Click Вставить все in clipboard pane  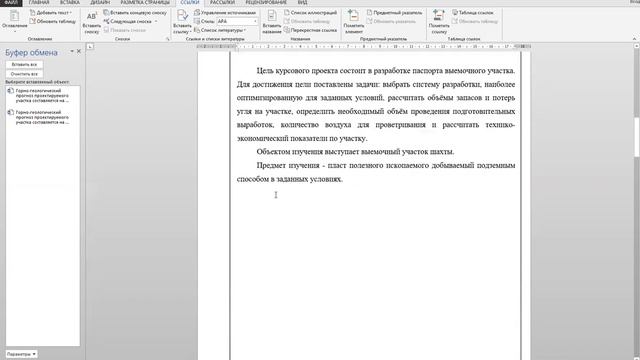point(24,64)
